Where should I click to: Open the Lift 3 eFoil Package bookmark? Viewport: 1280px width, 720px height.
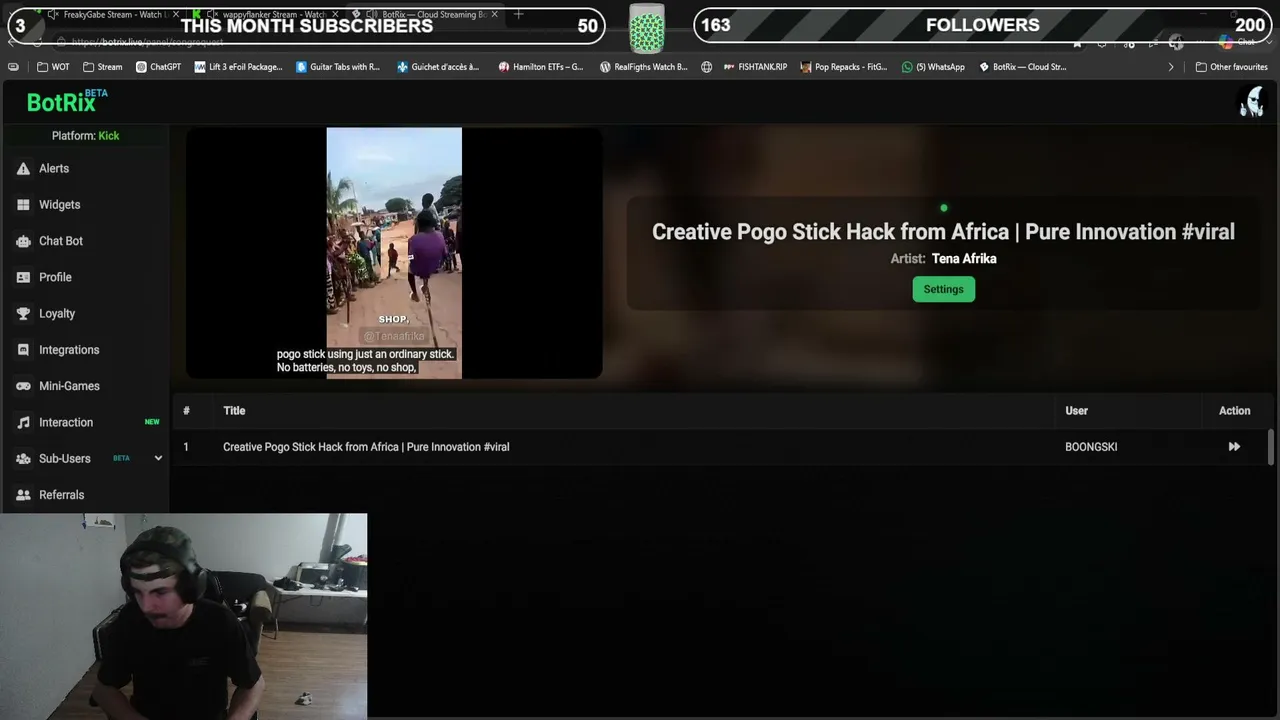tap(239, 67)
